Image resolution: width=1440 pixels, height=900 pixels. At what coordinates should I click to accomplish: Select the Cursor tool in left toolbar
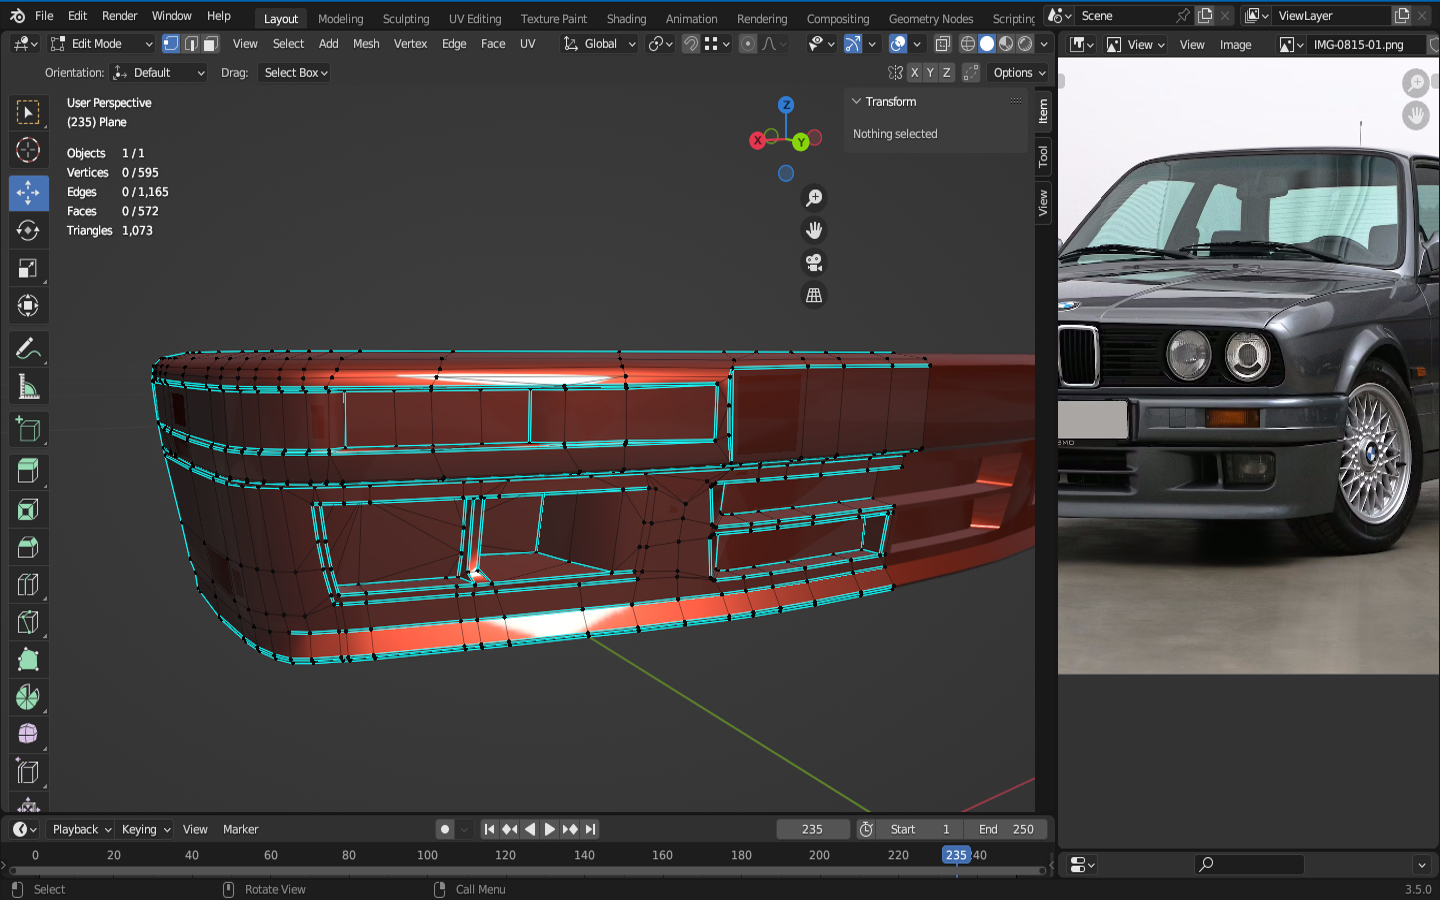pos(28,150)
